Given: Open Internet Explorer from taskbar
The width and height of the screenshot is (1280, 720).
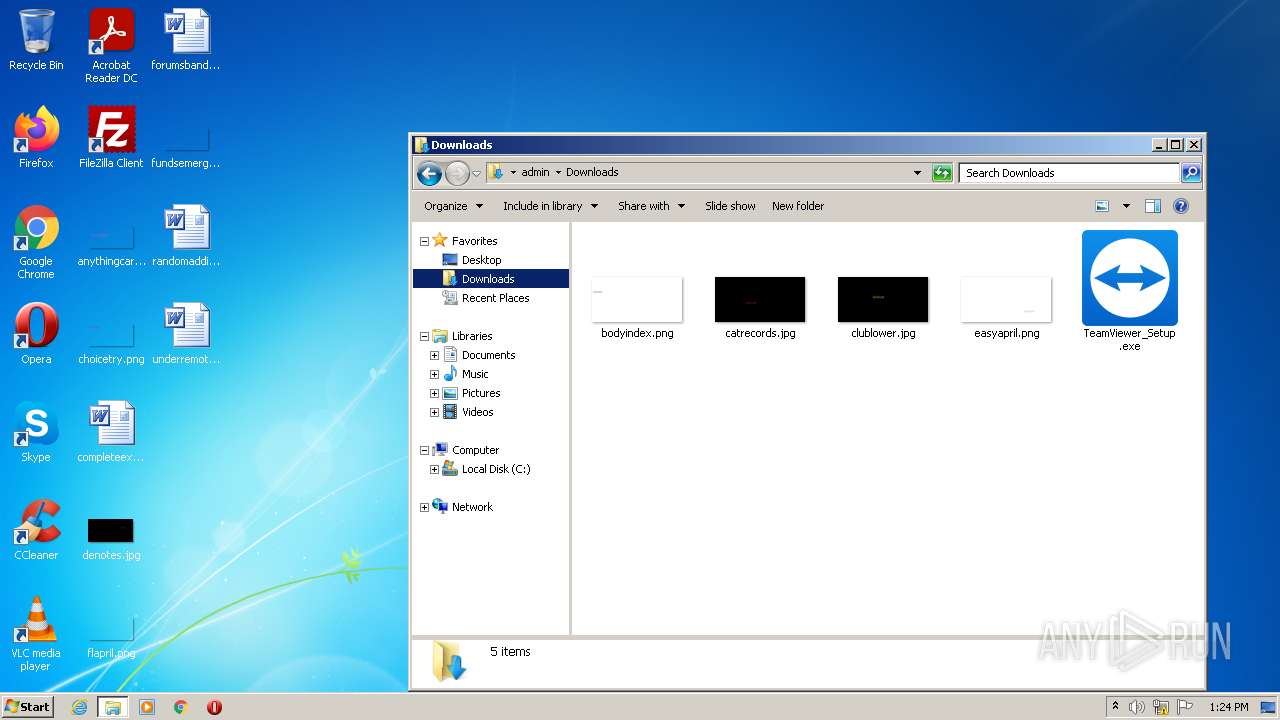Looking at the screenshot, I should [x=80, y=707].
